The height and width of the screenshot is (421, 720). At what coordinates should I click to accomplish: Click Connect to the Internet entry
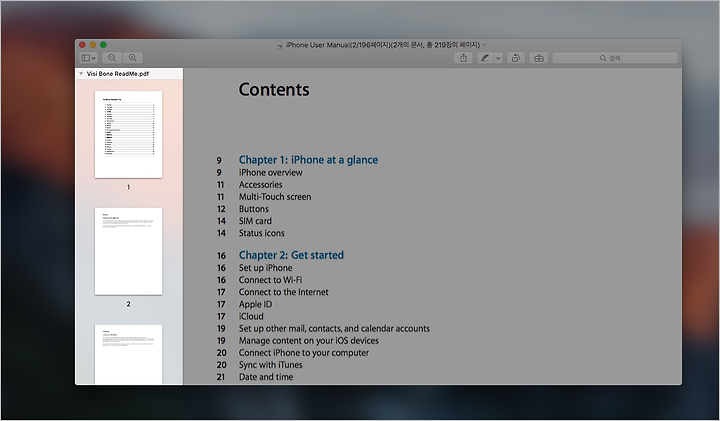[x=283, y=292]
